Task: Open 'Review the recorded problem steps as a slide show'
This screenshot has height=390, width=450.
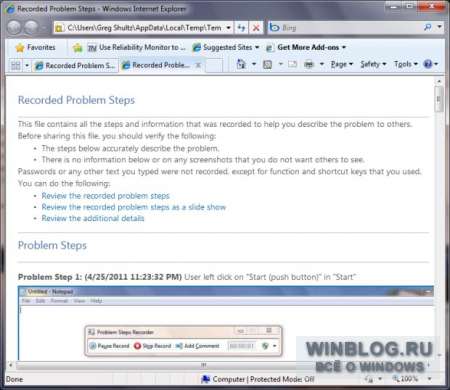Action: pyautogui.click(x=134, y=207)
